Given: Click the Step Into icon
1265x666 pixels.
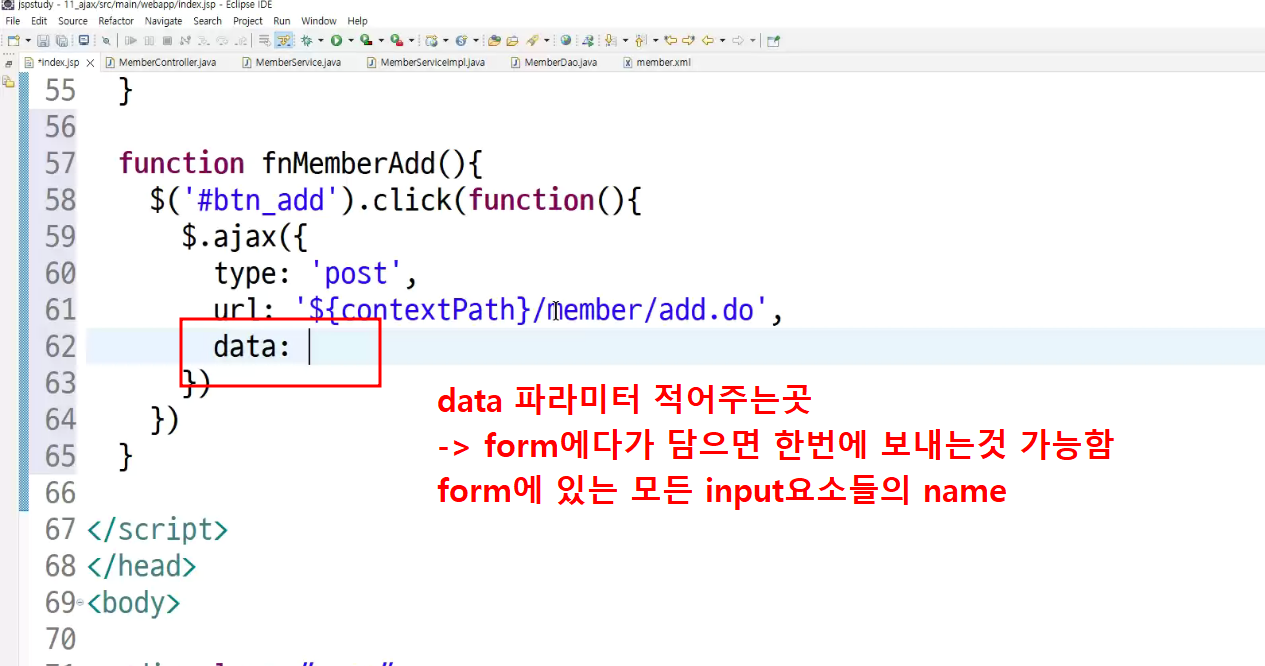Looking at the screenshot, I should (x=204, y=41).
